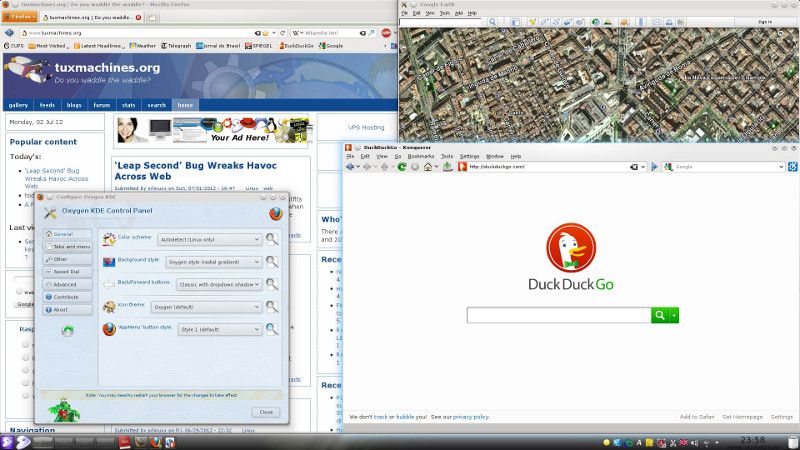800x450 pixels.
Task: Click the Close button in Oxygen panel
Action: (x=266, y=412)
